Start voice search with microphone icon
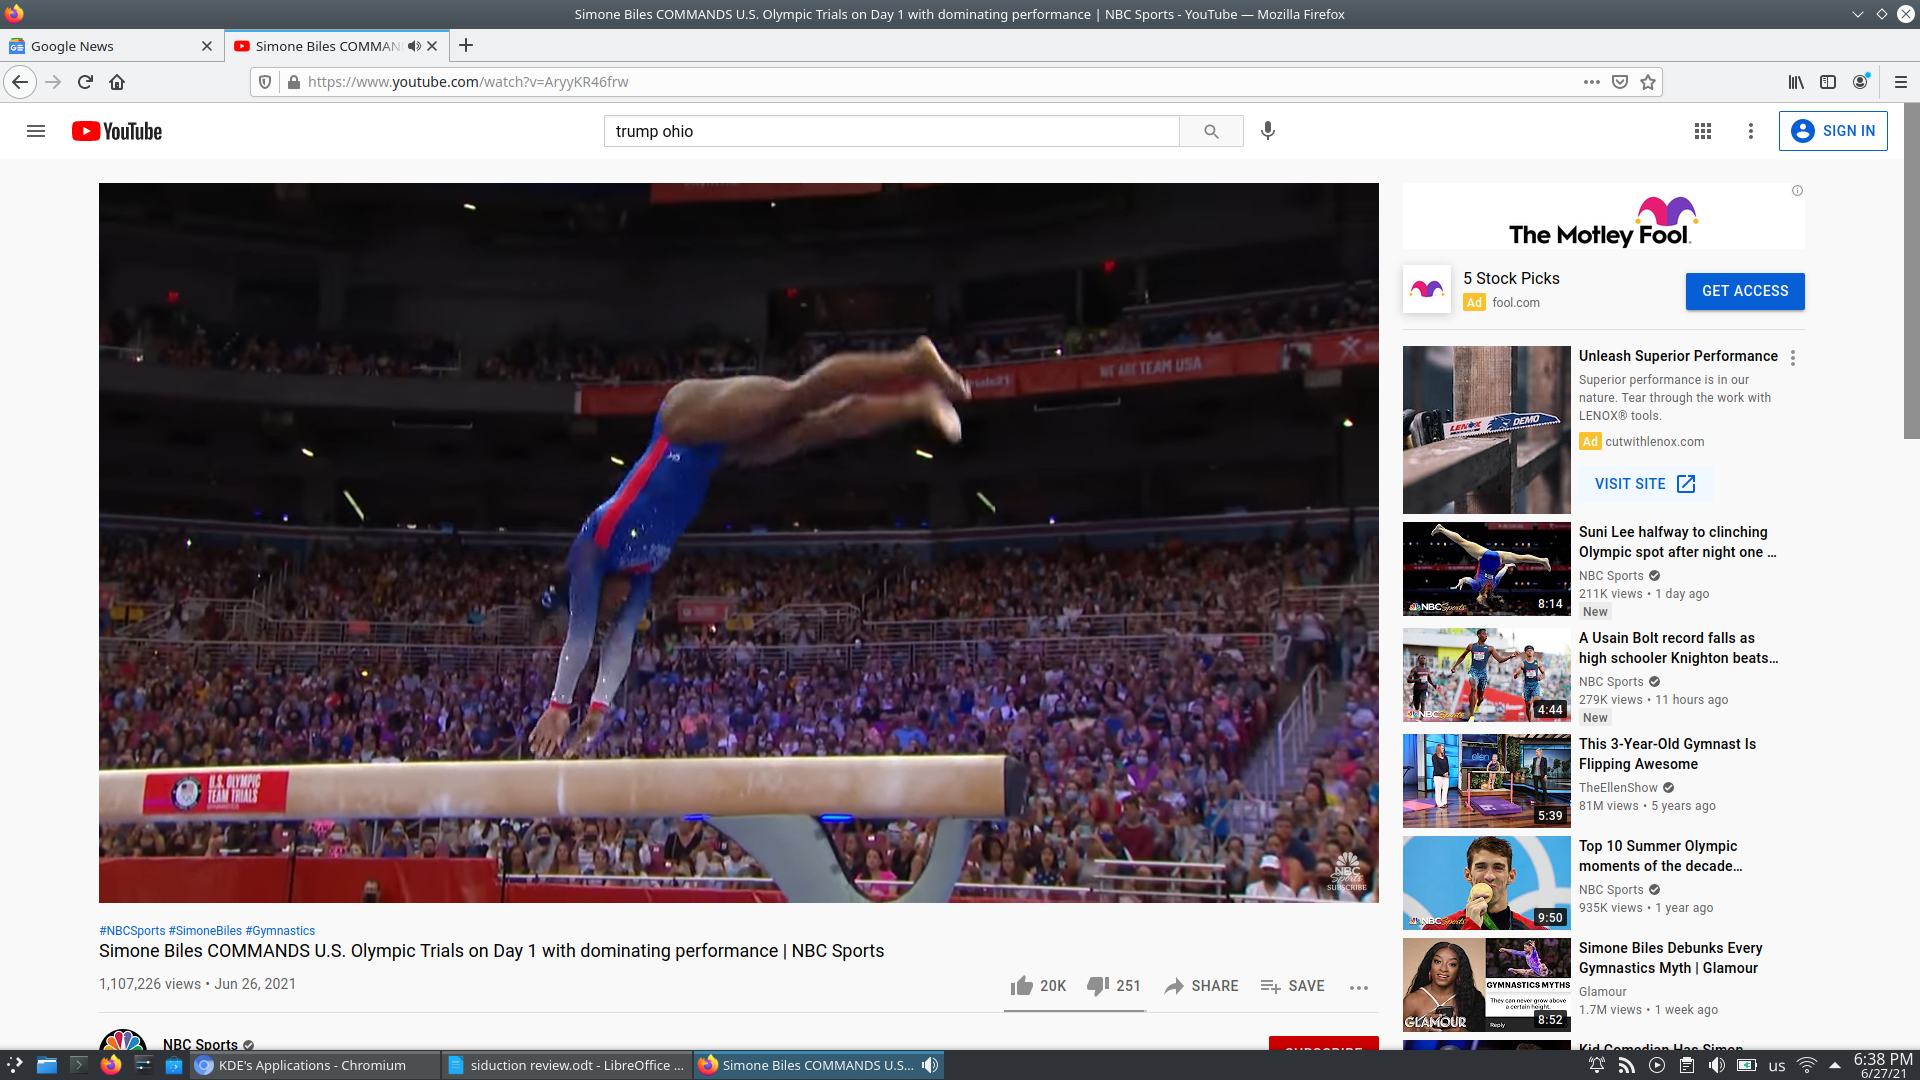 1268,131
